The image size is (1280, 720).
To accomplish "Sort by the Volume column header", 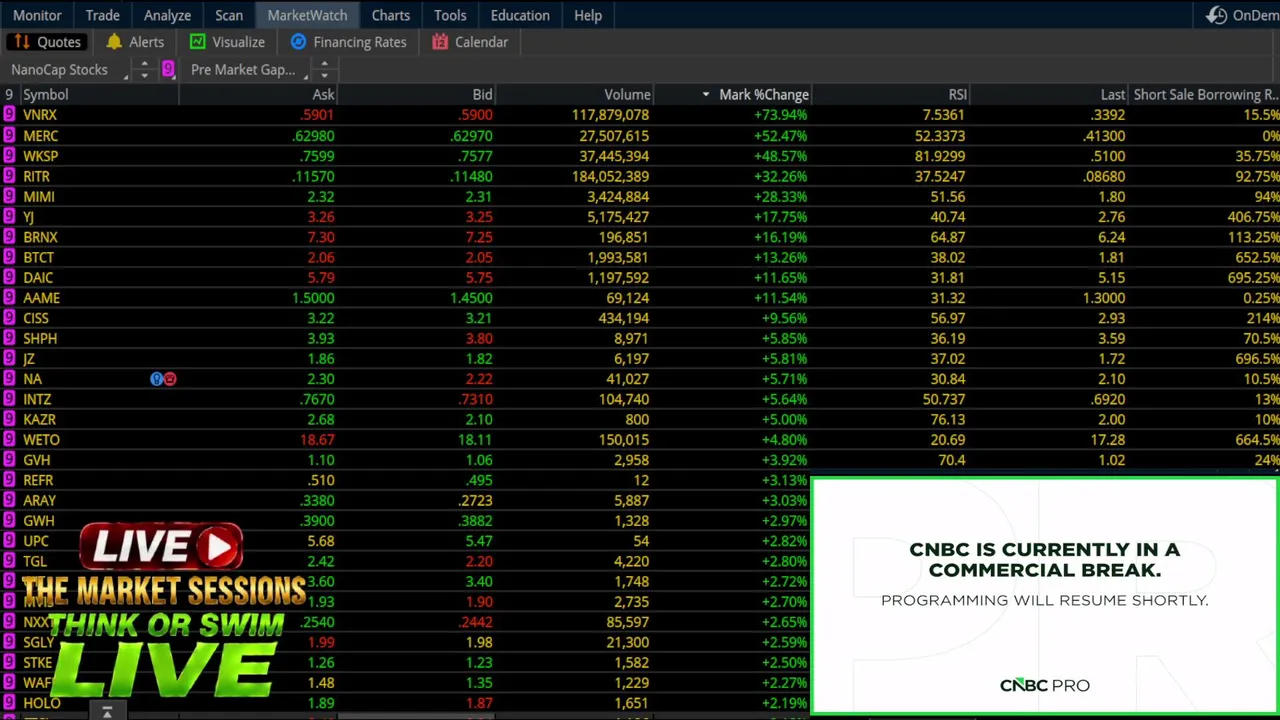I will coord(575,94).
